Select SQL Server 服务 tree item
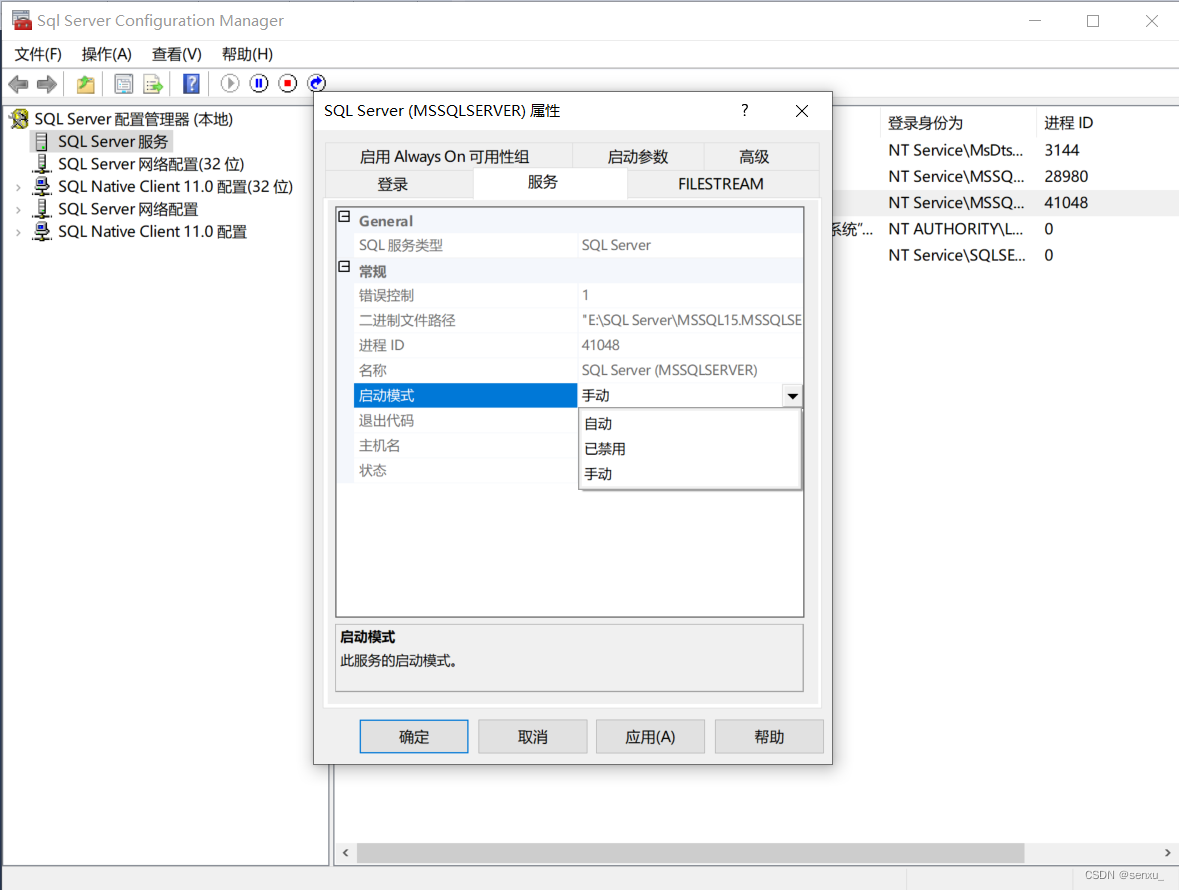The image size is (1179, 890). (113, 141)
